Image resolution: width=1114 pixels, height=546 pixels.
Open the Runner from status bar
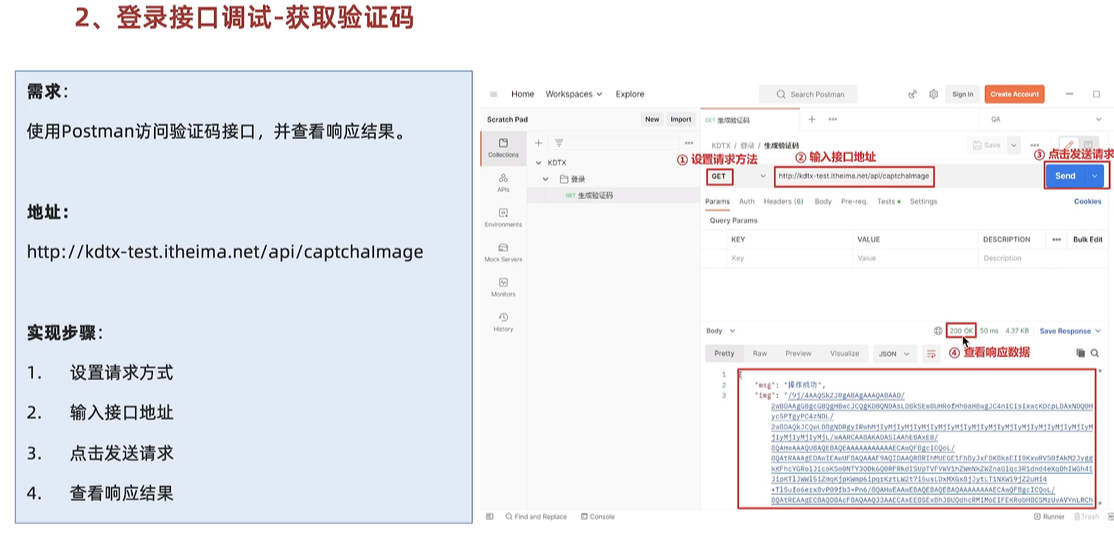point(1048,517)
